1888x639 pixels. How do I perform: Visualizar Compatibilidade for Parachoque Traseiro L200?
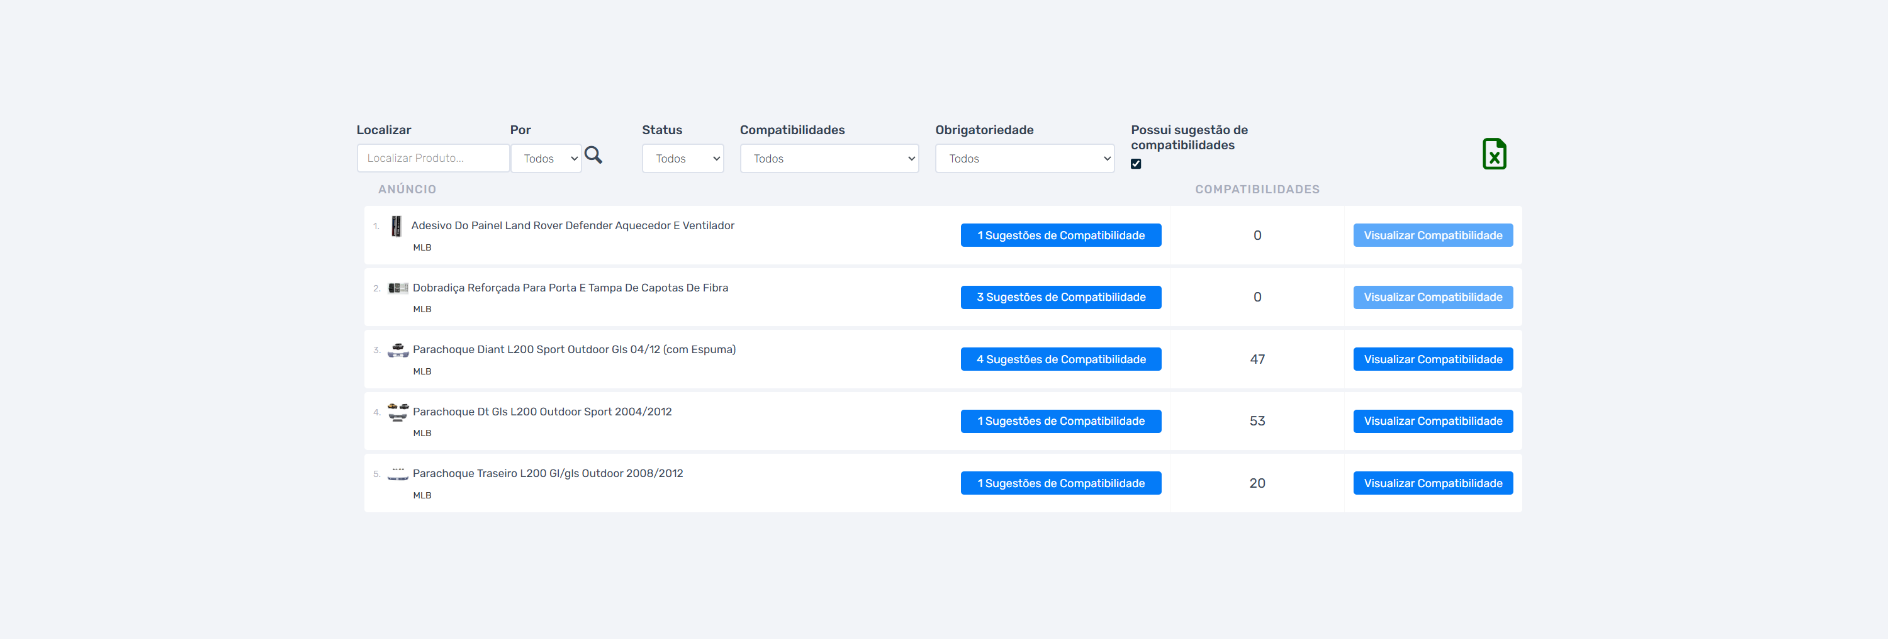1432,483
